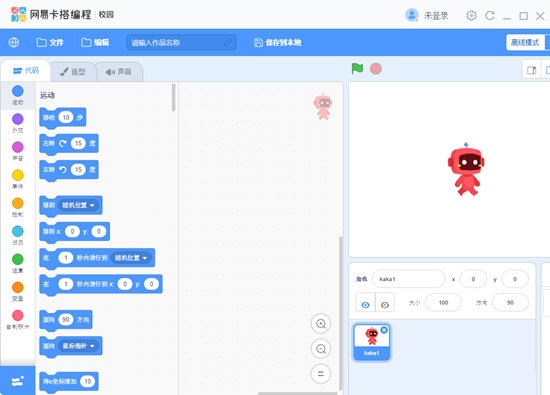Click the block palette vertical scrollbar

tap(173, 97)
